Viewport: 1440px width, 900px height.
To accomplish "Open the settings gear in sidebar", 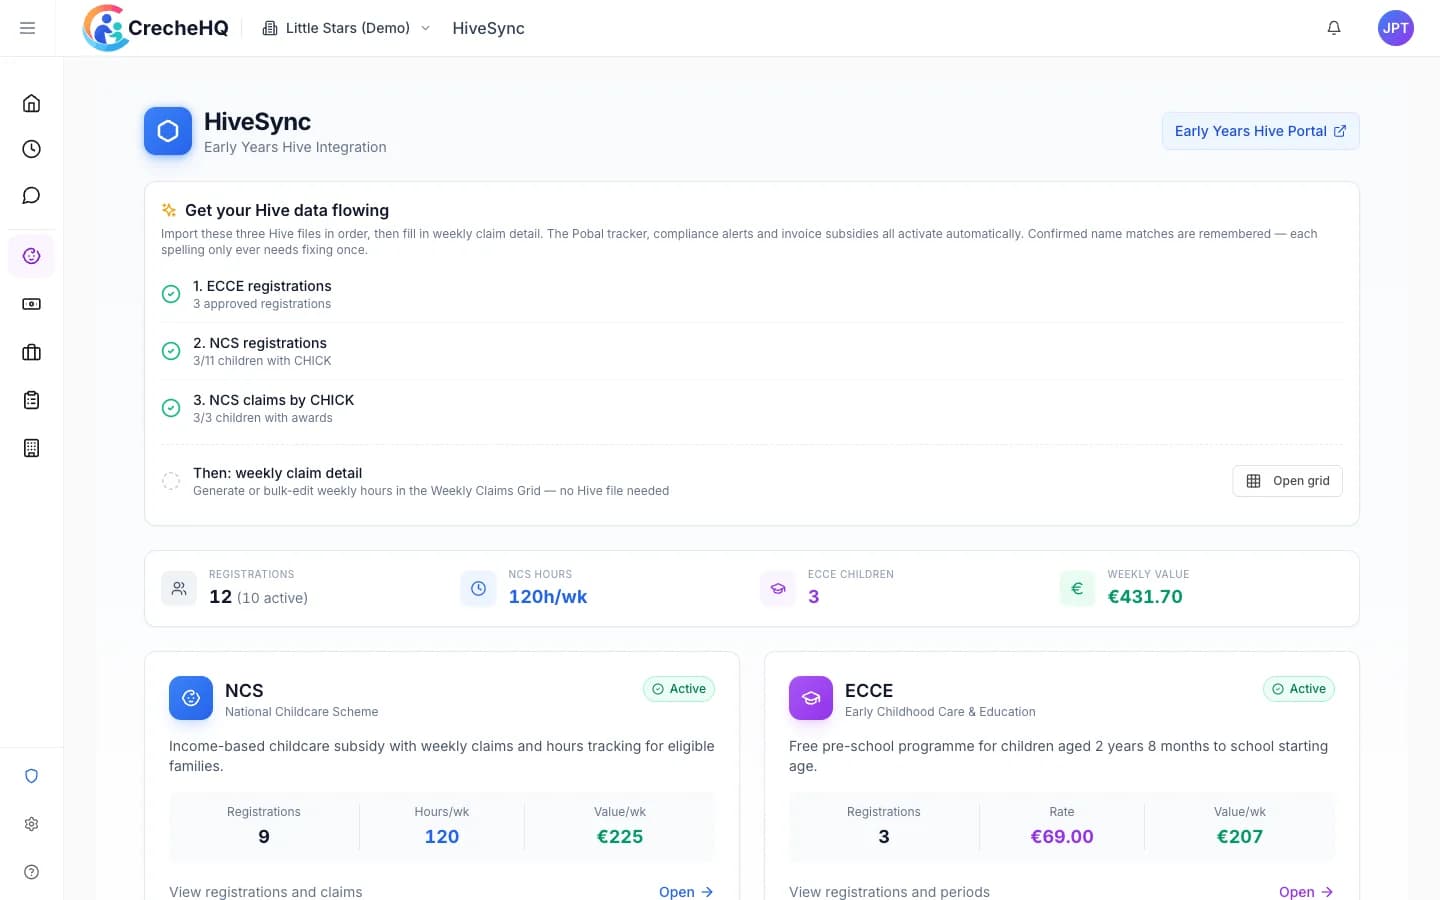I will pos(32,824).
